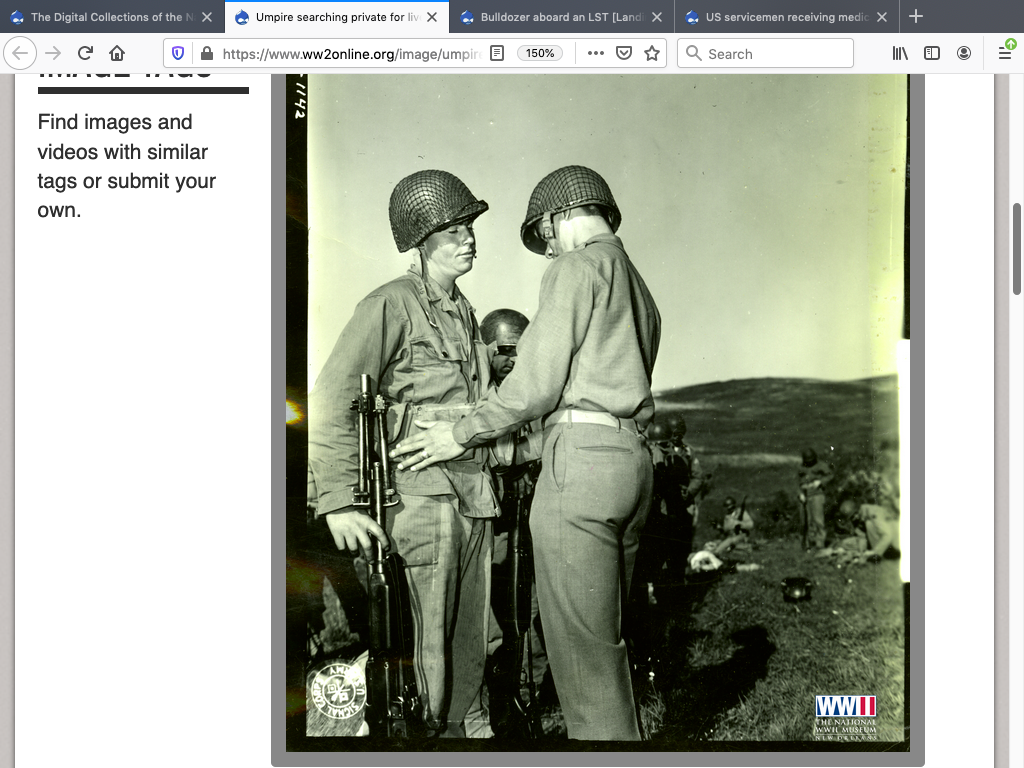Image resolution: width=1024 pixels, height=768 pixels.
Task: Open the Library bookmarks and history
Action: pyautogui.click(x=900, y=53)
